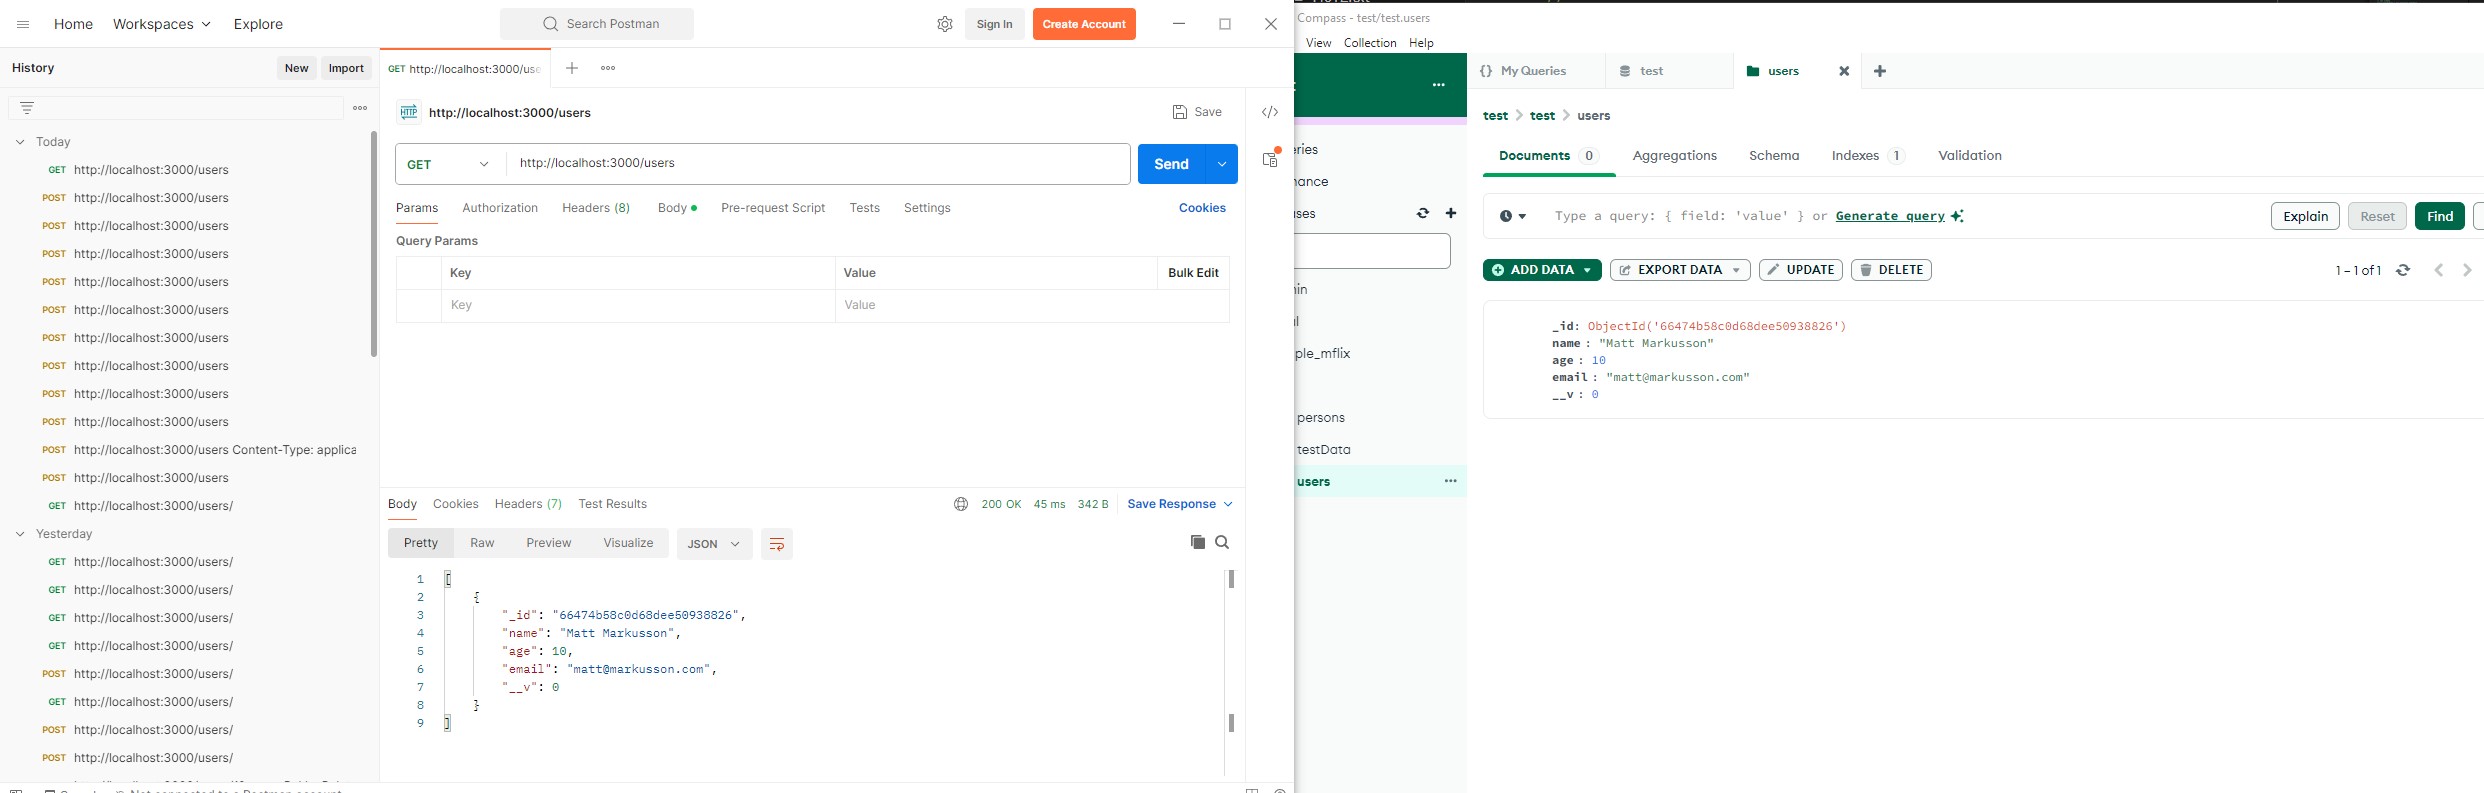Open the GET method dropdown

click(449, 164)
